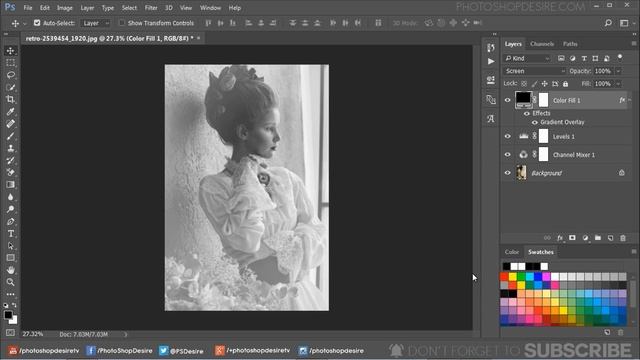
Task: Select the Clone Stamp tool
Action: pyautogui.click(x=11, y=148)
